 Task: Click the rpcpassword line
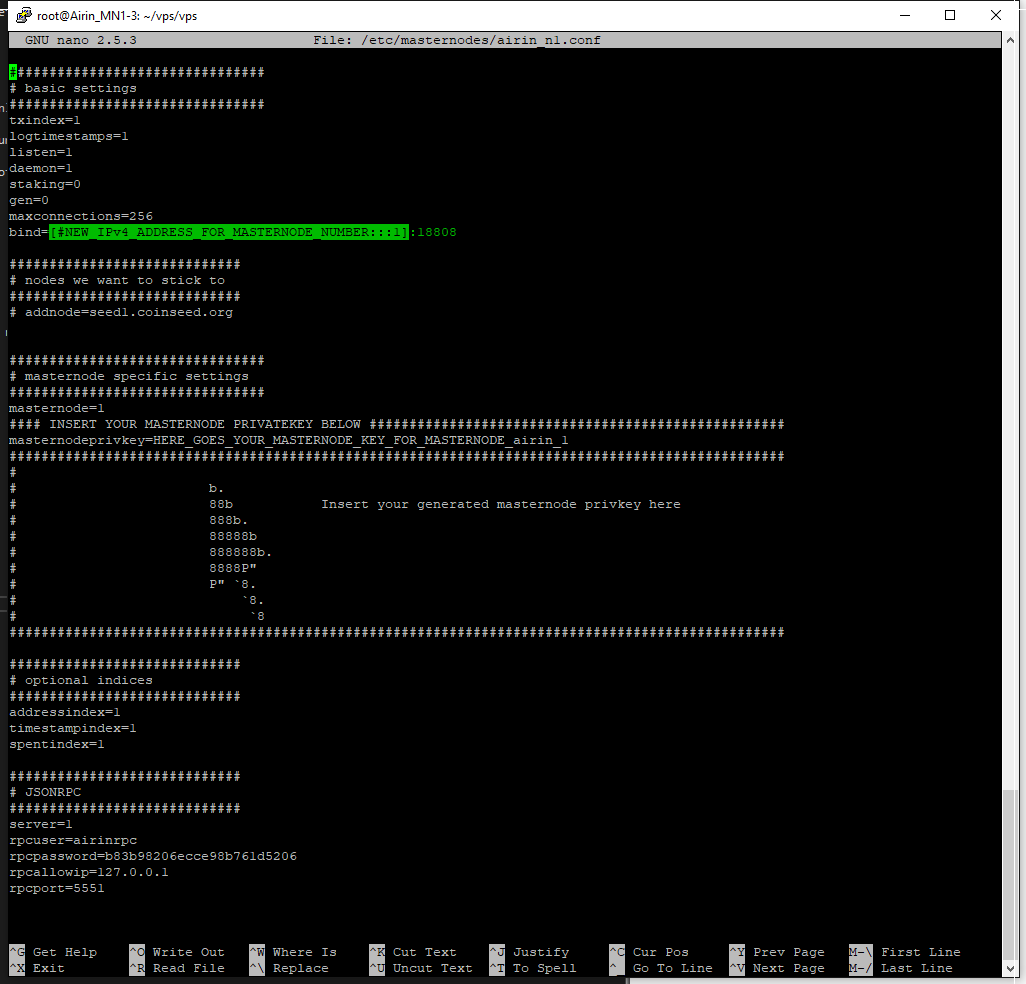pos(152,856)
